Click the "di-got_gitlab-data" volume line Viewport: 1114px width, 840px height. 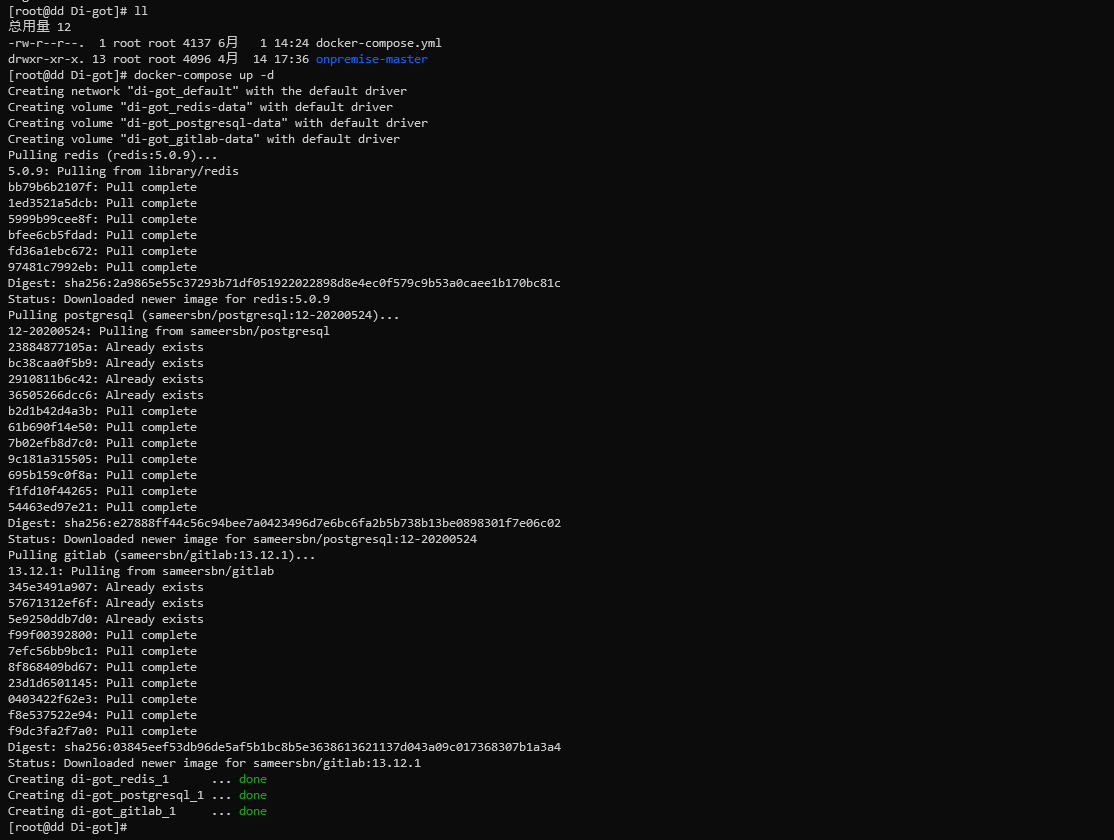click(204, 139)
